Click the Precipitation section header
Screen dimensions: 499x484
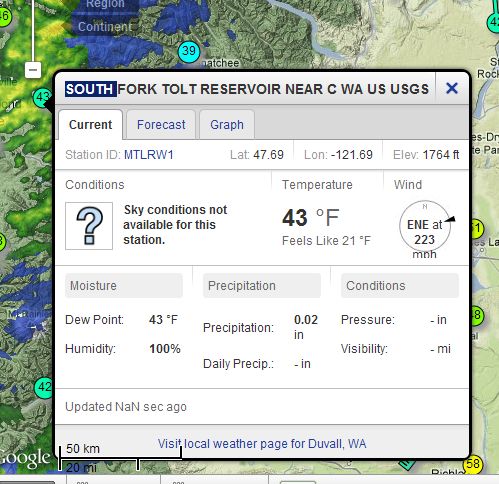coord(262,286)
